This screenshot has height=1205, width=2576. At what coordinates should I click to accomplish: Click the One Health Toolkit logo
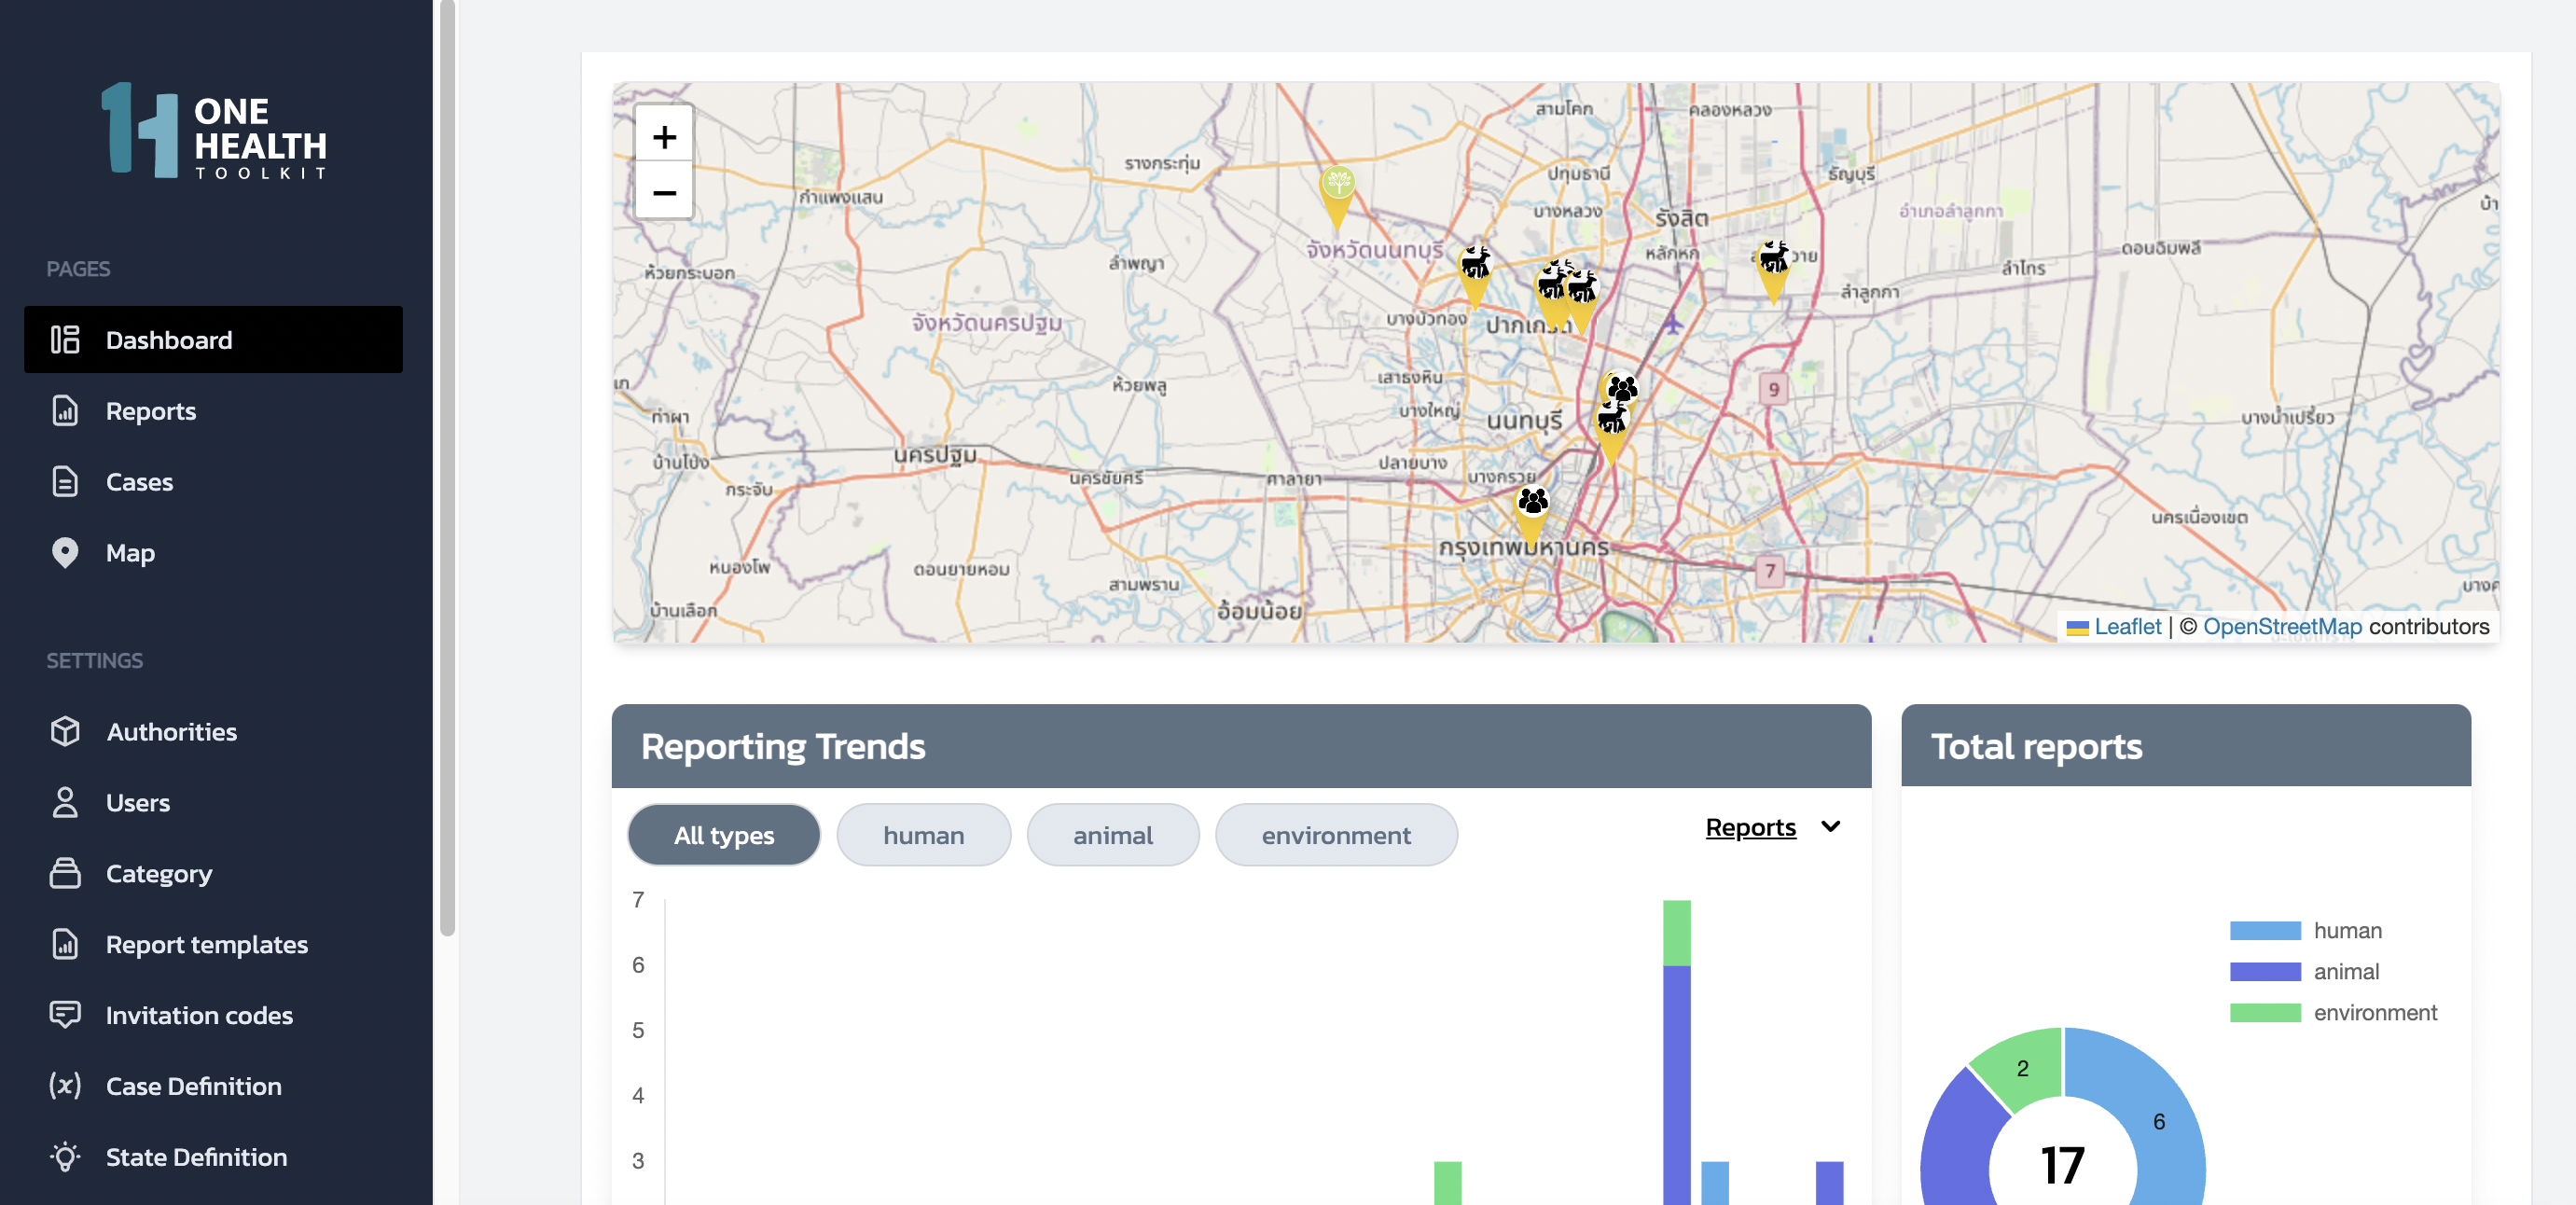(214, 131)
